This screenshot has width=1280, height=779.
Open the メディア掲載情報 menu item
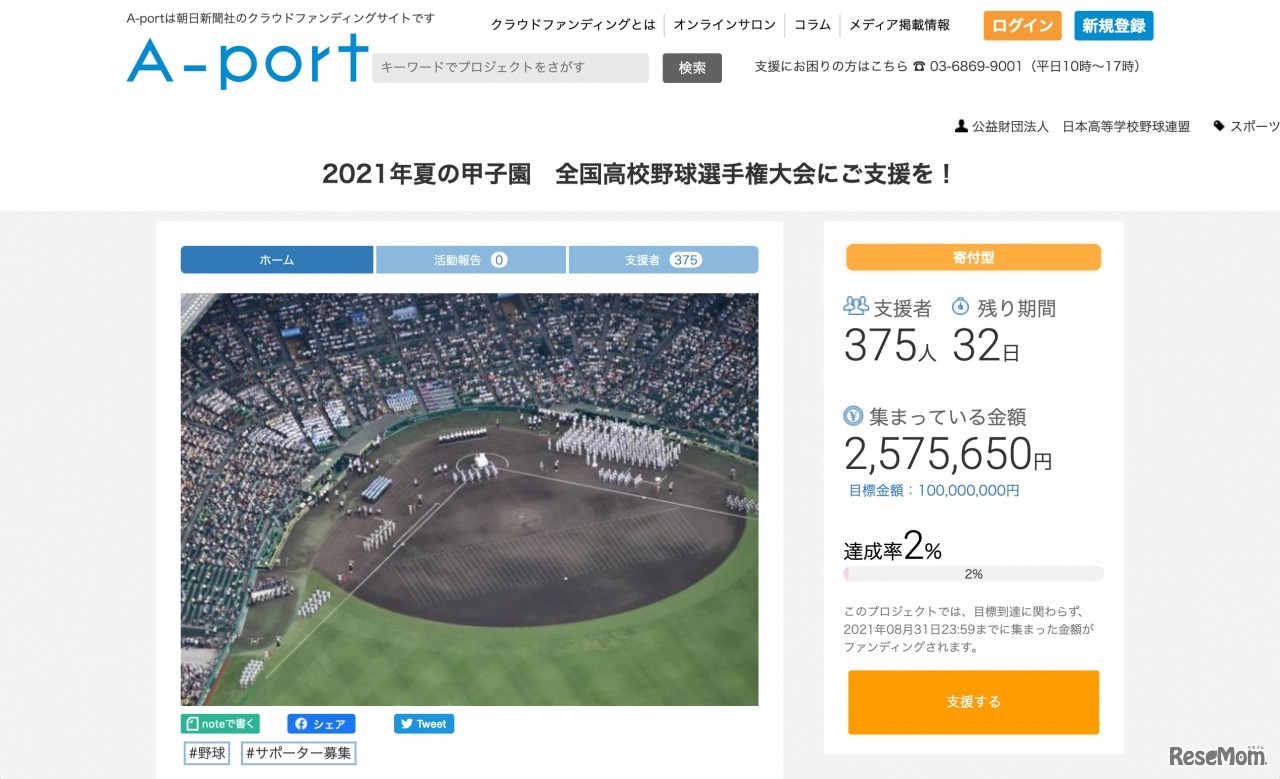click(899, 25)
